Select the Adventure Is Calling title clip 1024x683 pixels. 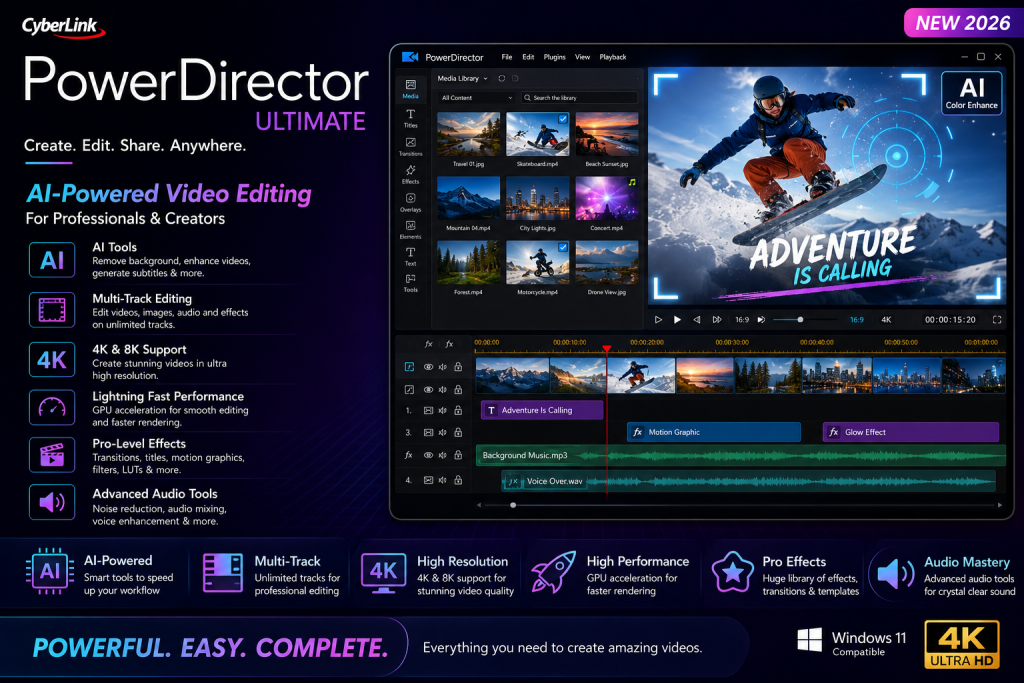click(542, 410)
